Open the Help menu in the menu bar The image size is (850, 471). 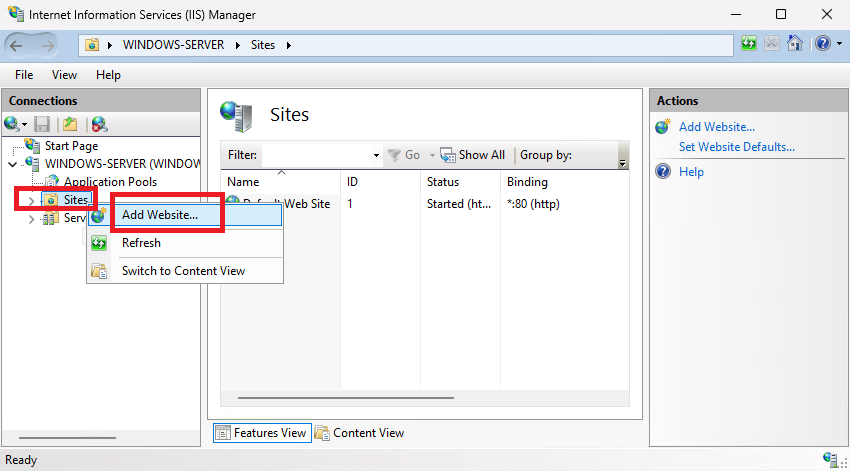[x=108, y=75]
